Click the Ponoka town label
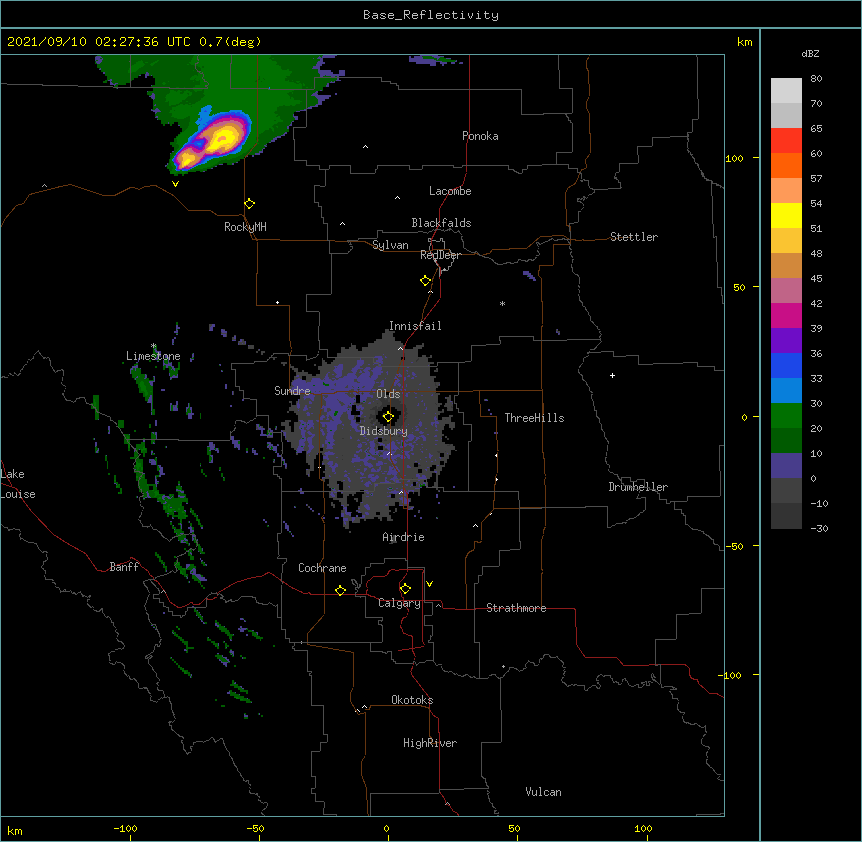 click(480, 136)
